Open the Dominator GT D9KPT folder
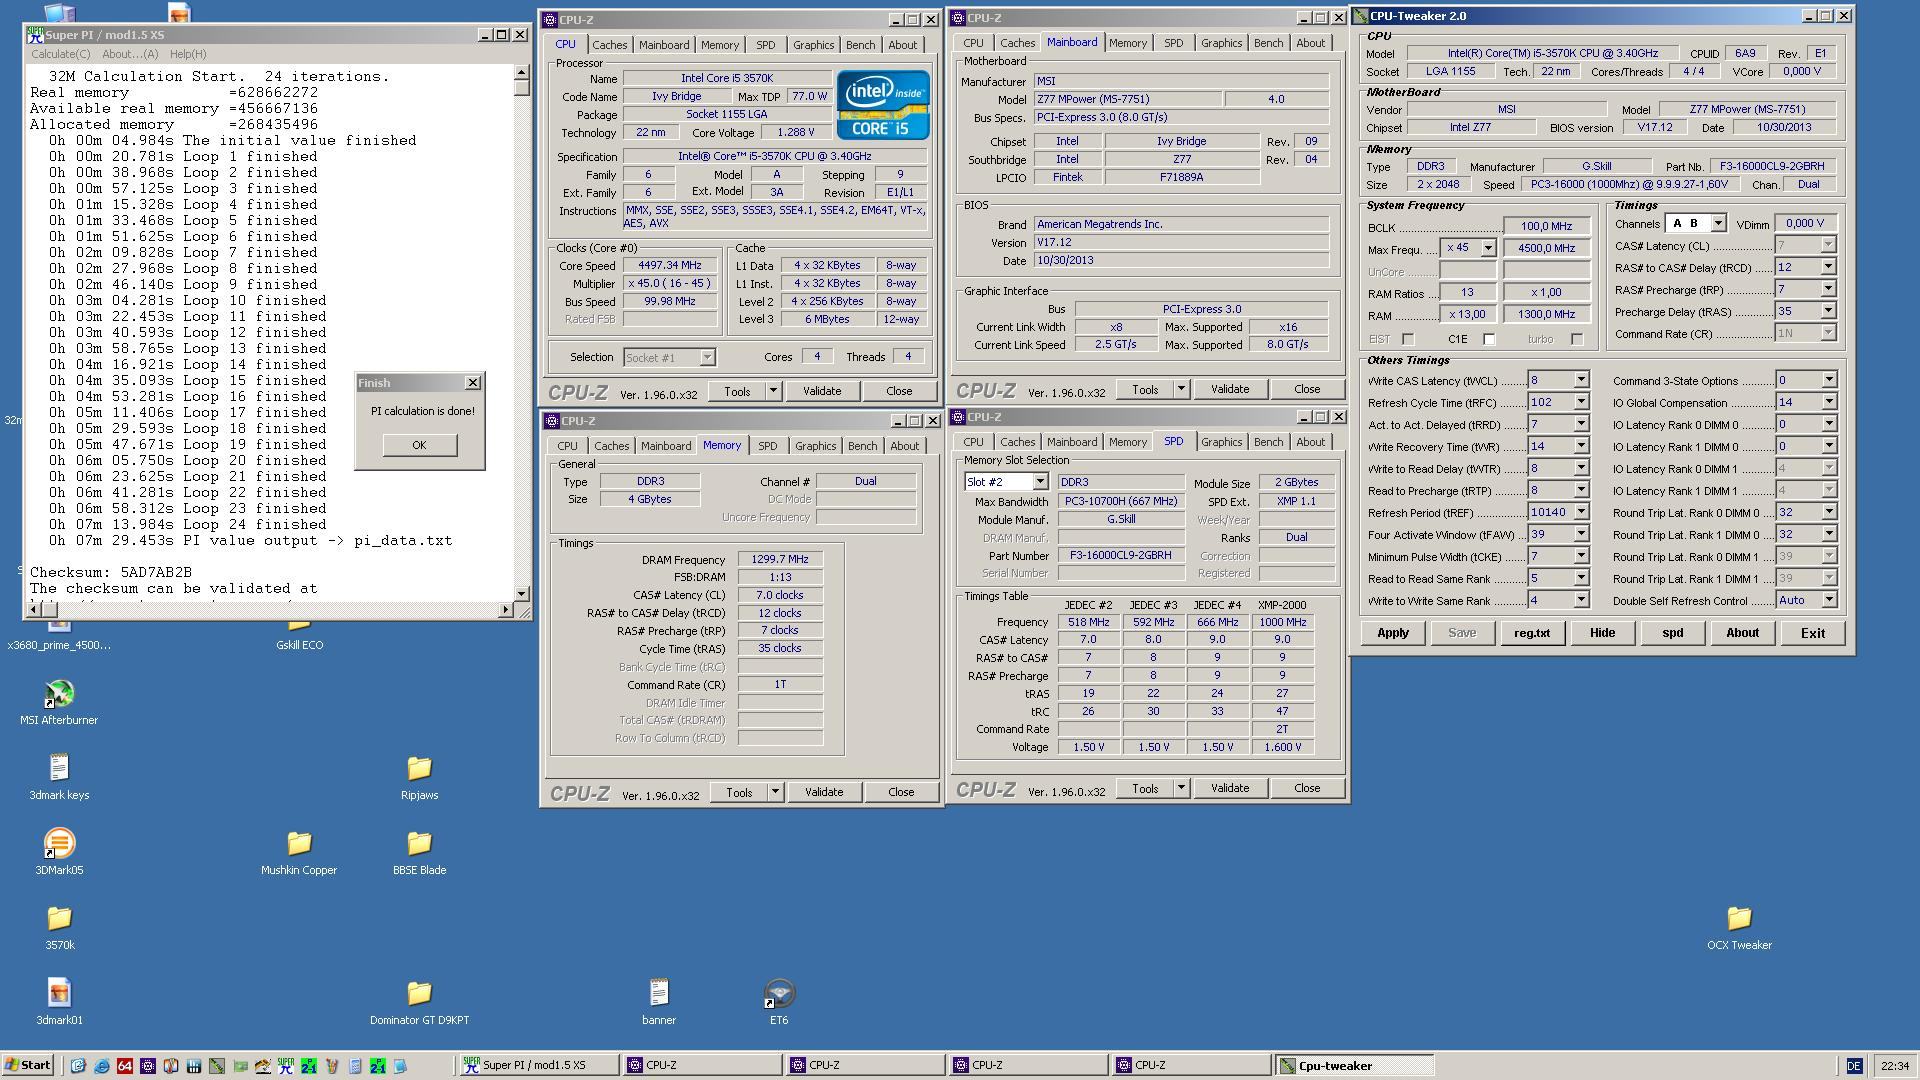1920x1080 pixels. [419, 993]
